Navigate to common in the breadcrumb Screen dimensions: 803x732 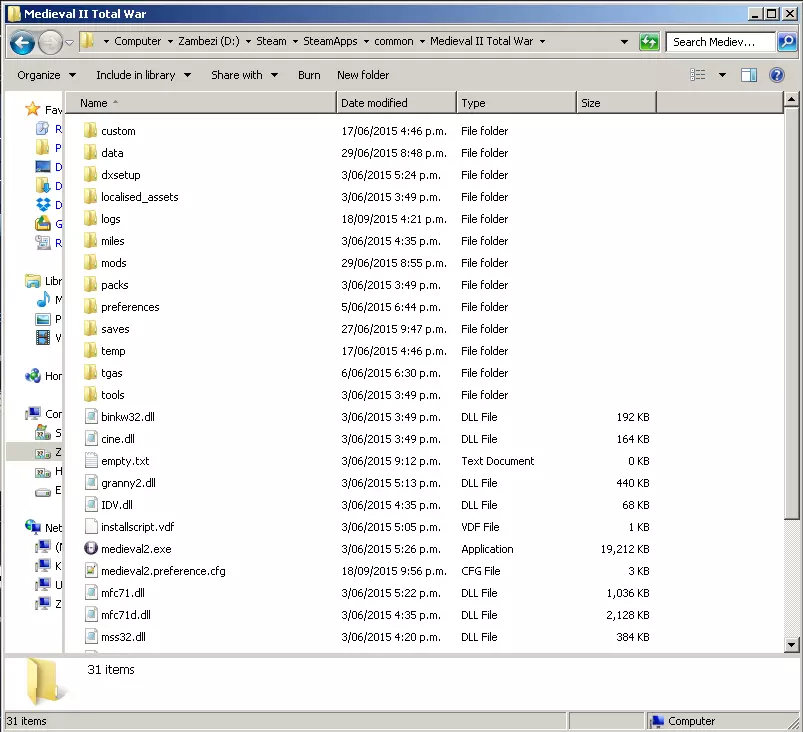pos(393,41)
